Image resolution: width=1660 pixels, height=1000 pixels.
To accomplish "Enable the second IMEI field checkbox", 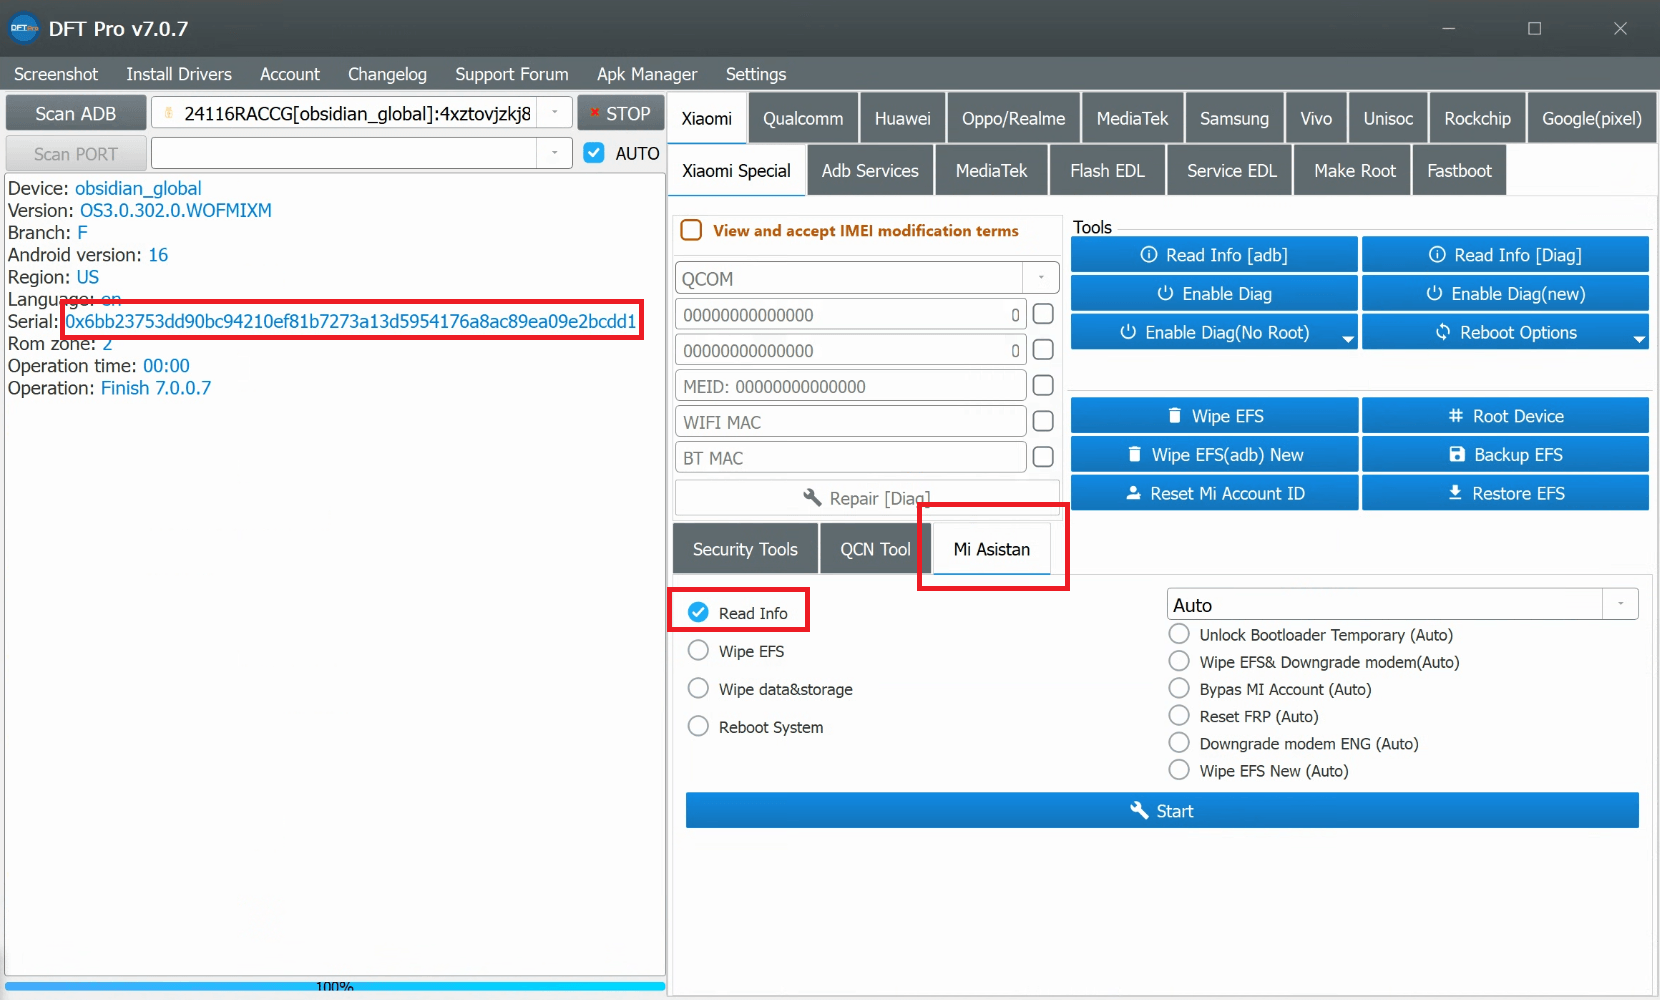I will point(1043,350).
